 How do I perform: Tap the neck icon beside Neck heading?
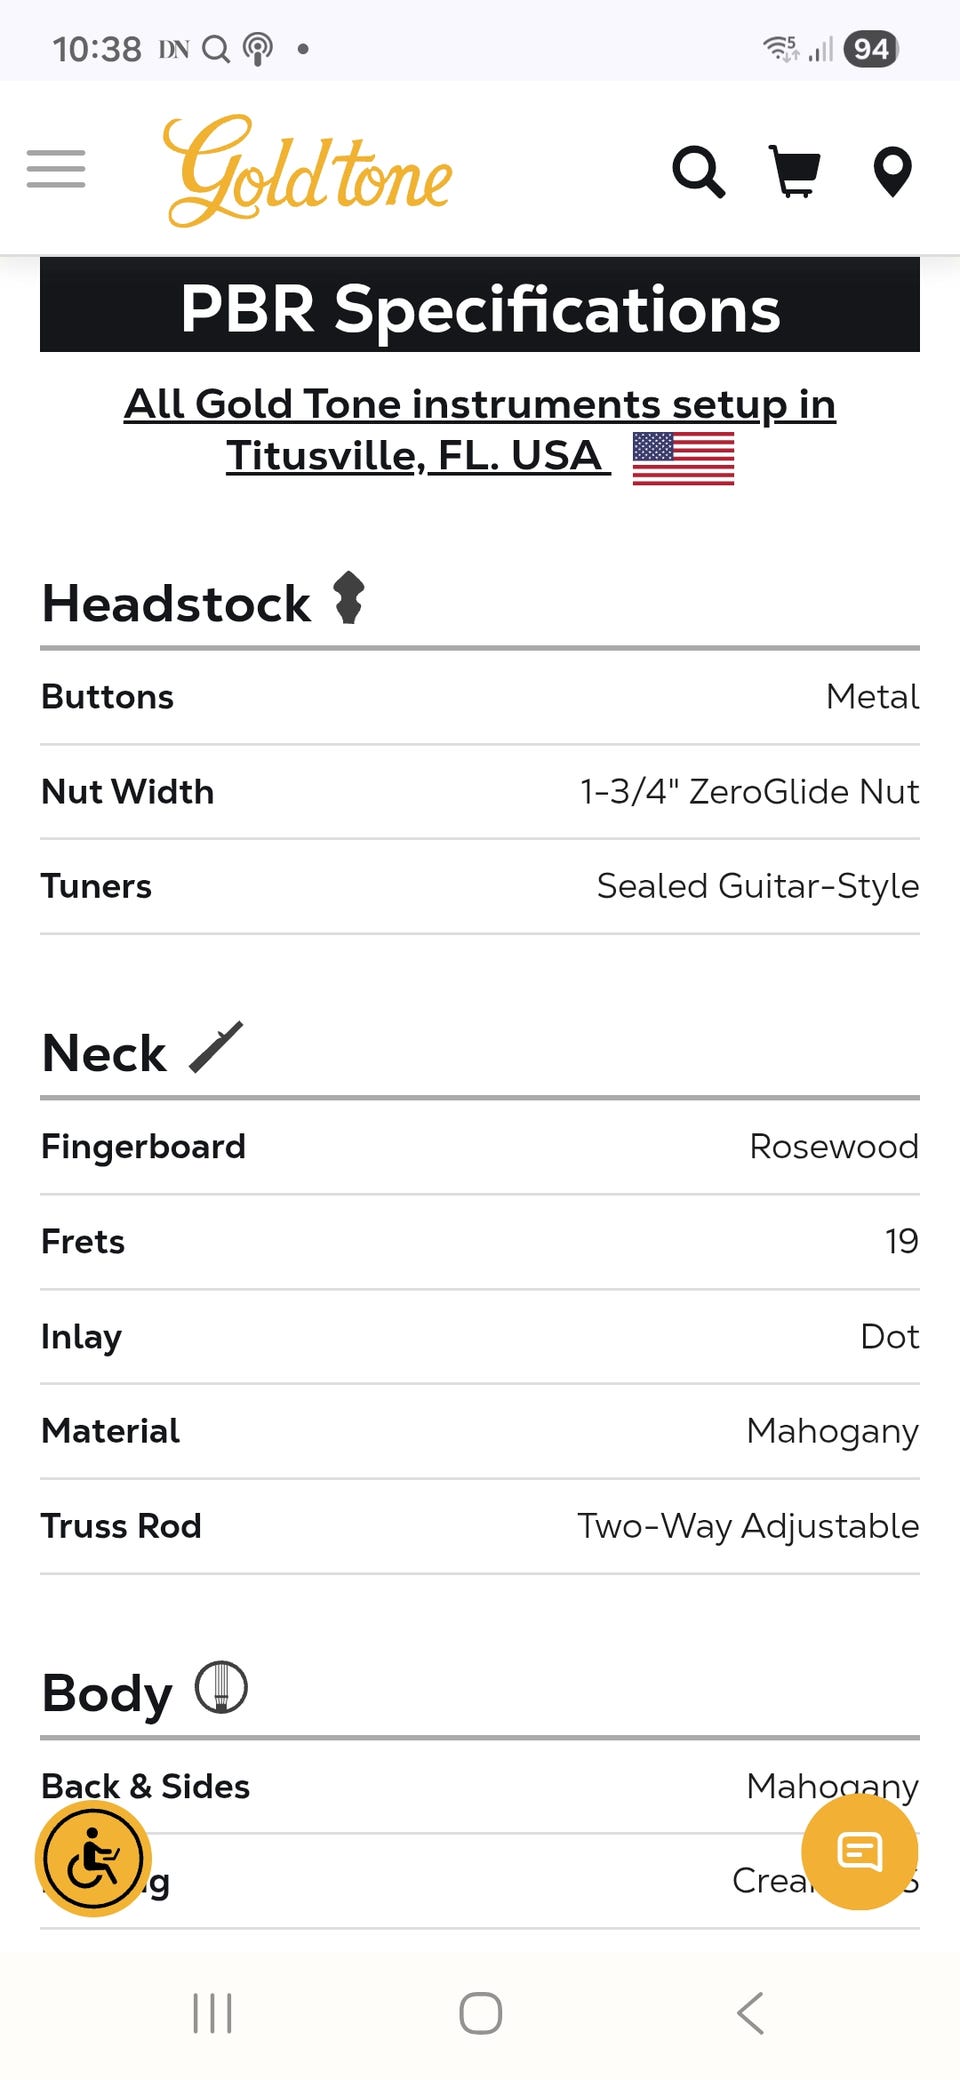(216, 1048)
